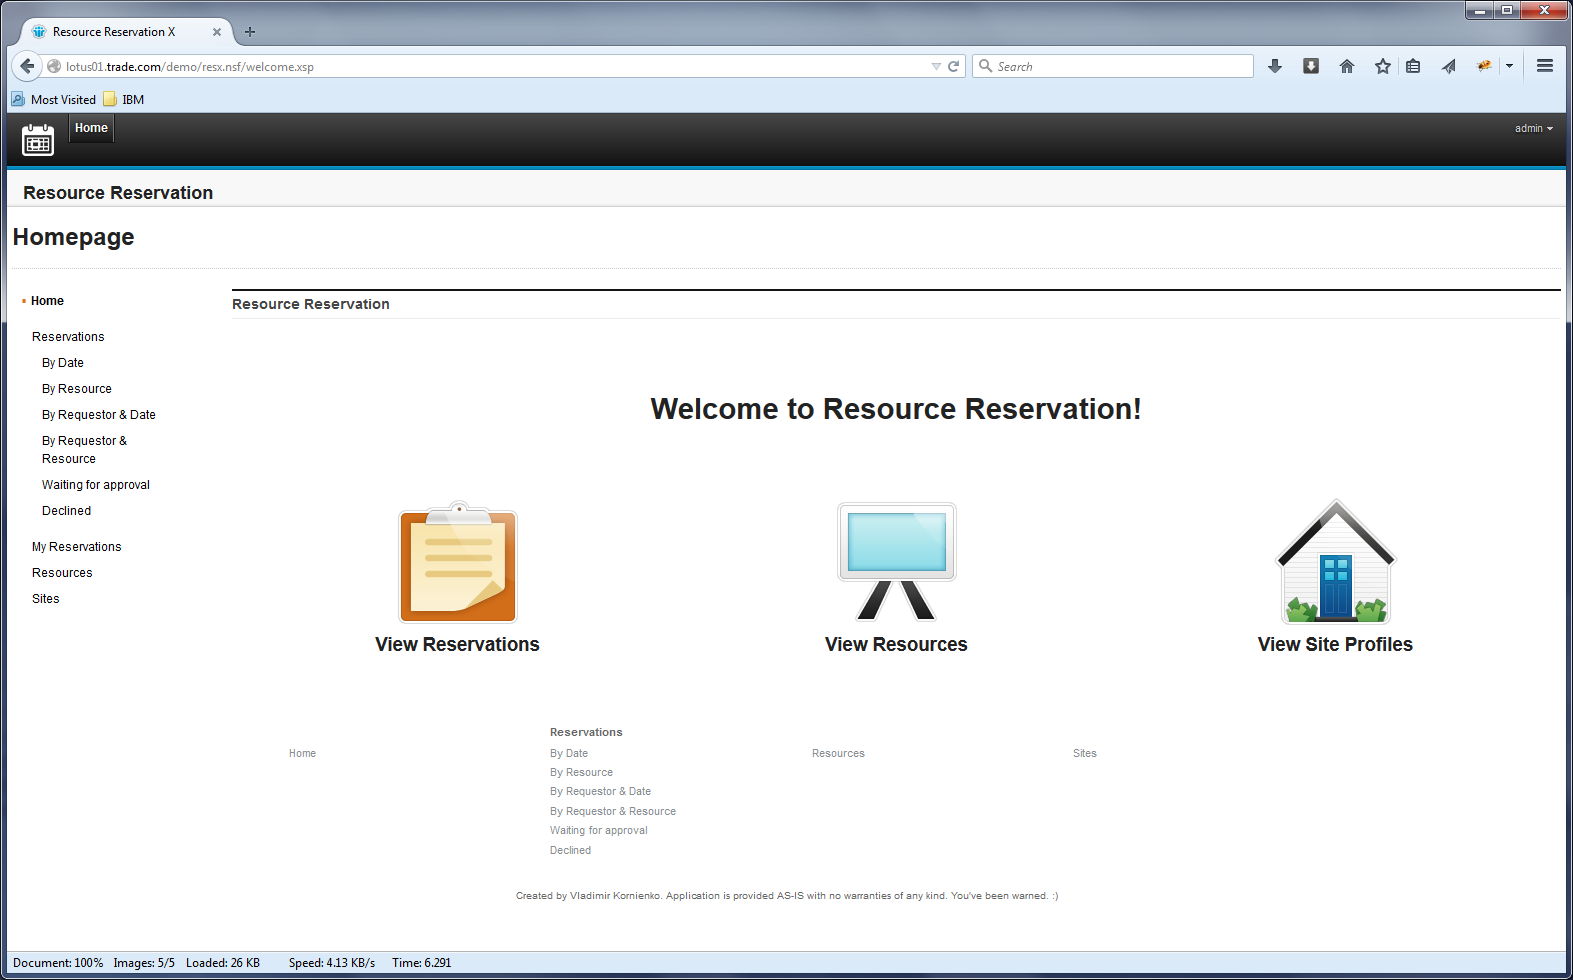
Task: Click the By Resource footer link
Action: [x=581, y=772]
